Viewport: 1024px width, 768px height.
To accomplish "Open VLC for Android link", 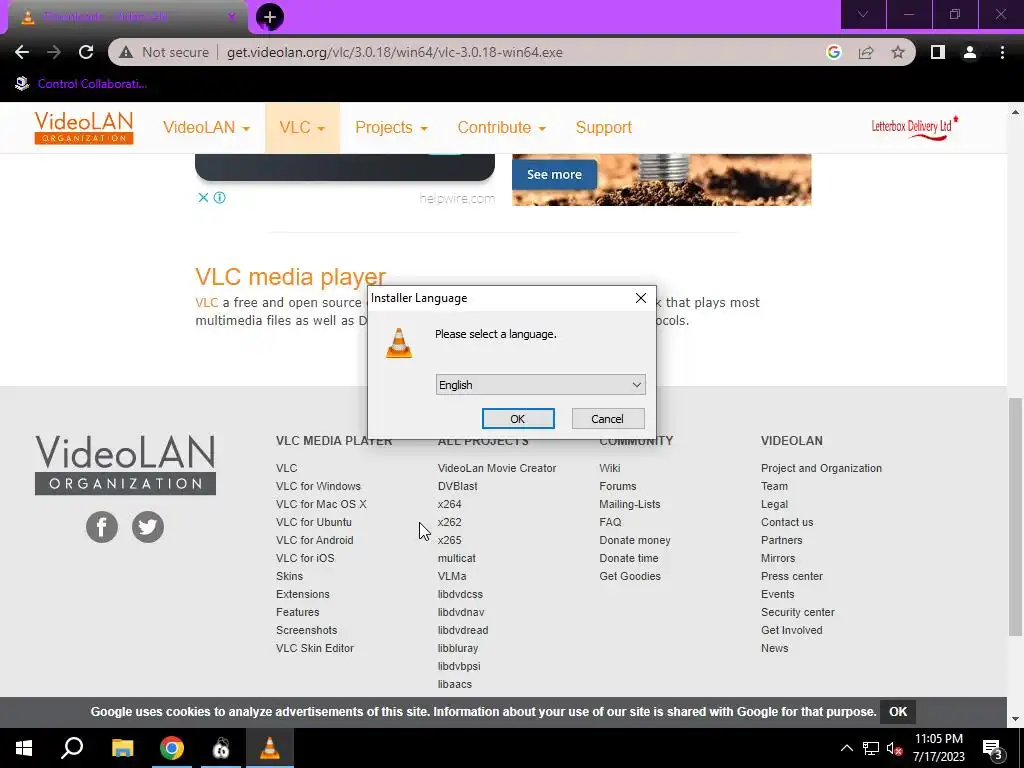I will coord(315,540).
